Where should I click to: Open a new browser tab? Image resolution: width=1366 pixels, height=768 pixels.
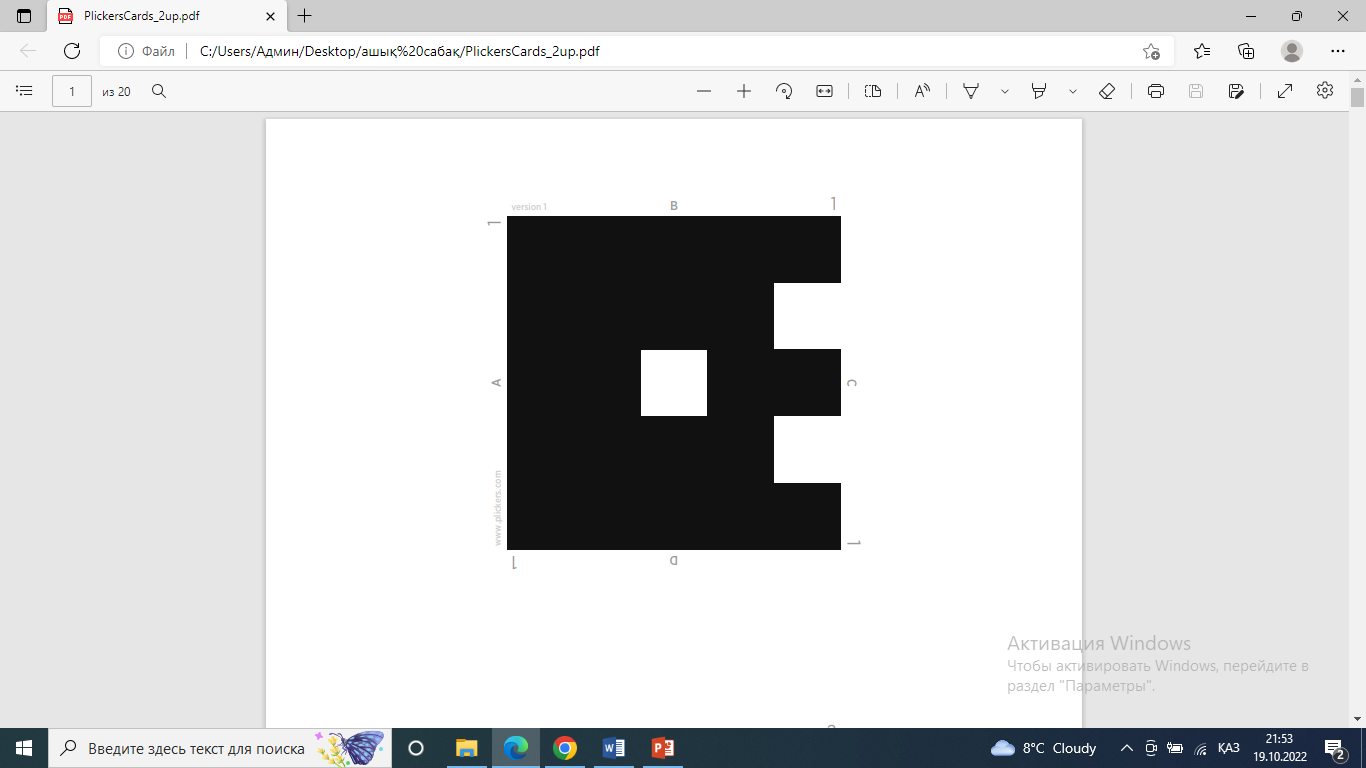tap(305, 16)
